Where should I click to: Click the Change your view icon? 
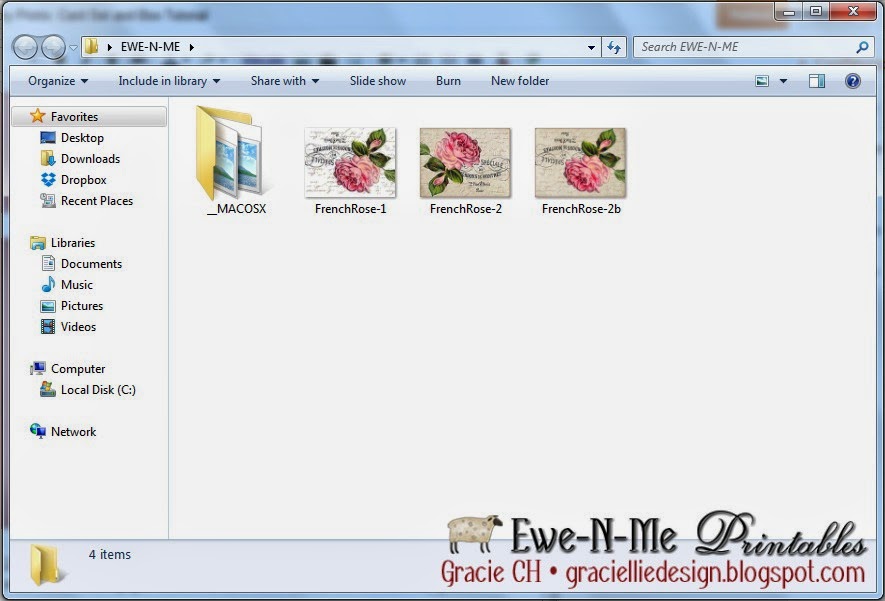pyautogui.click(x=762, y=81)
